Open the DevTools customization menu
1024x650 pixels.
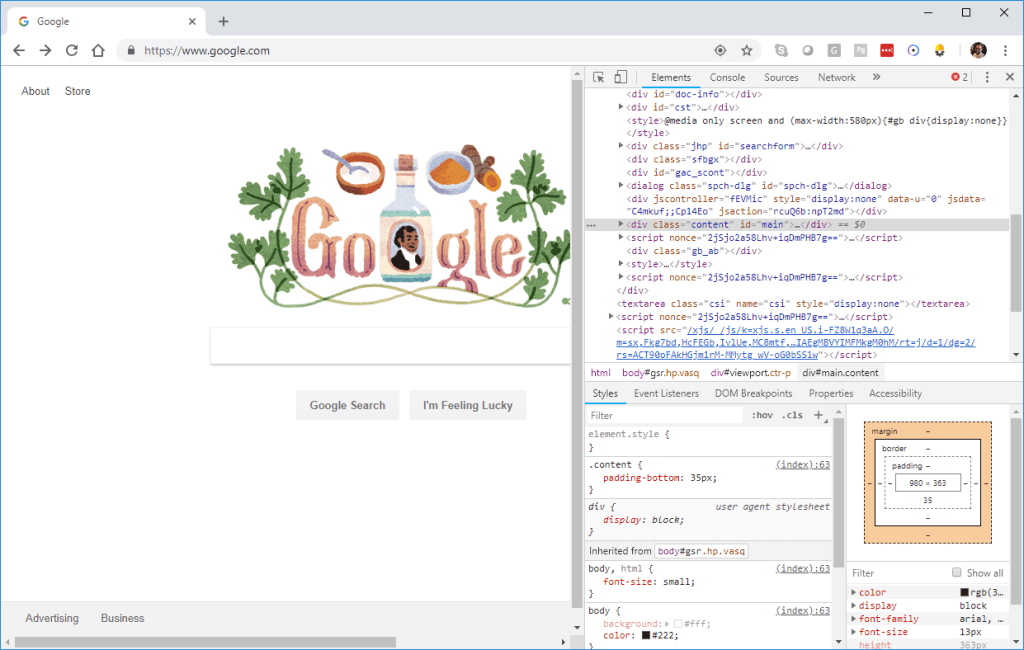[987, 76]
